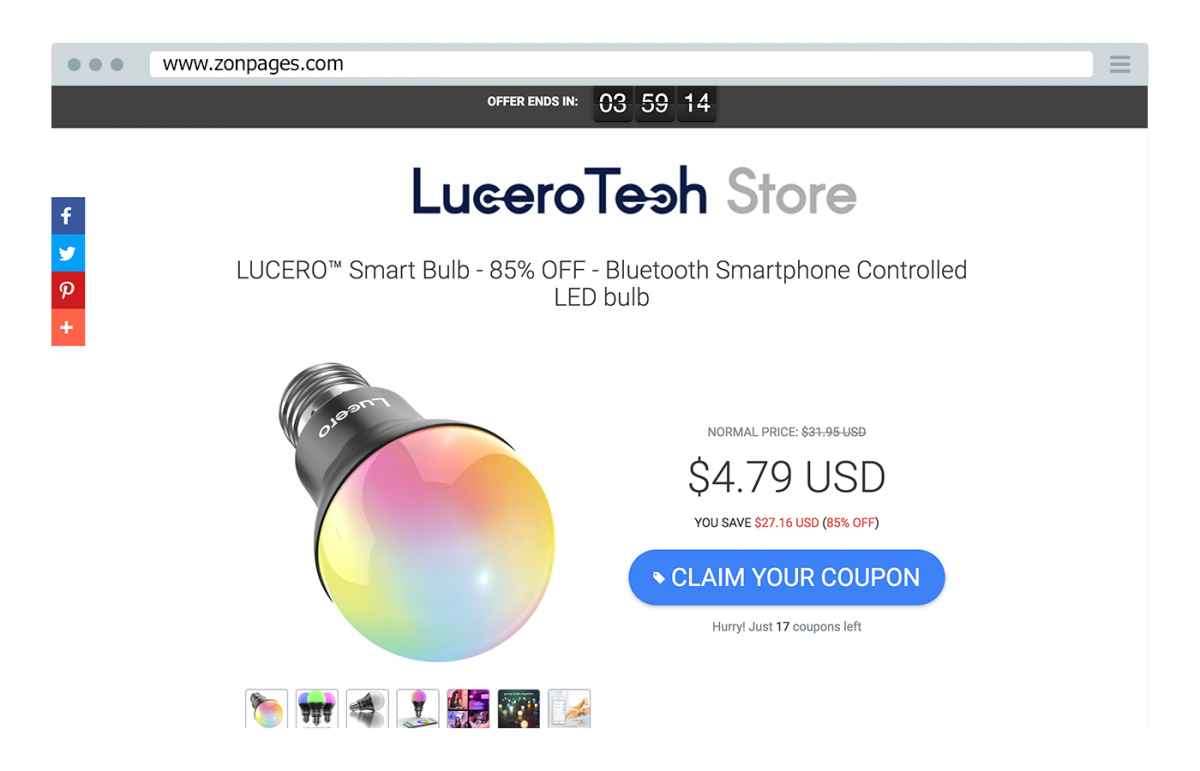
Task: Select the first rainbow bulb thumbnail
Action: pos(266,708)
